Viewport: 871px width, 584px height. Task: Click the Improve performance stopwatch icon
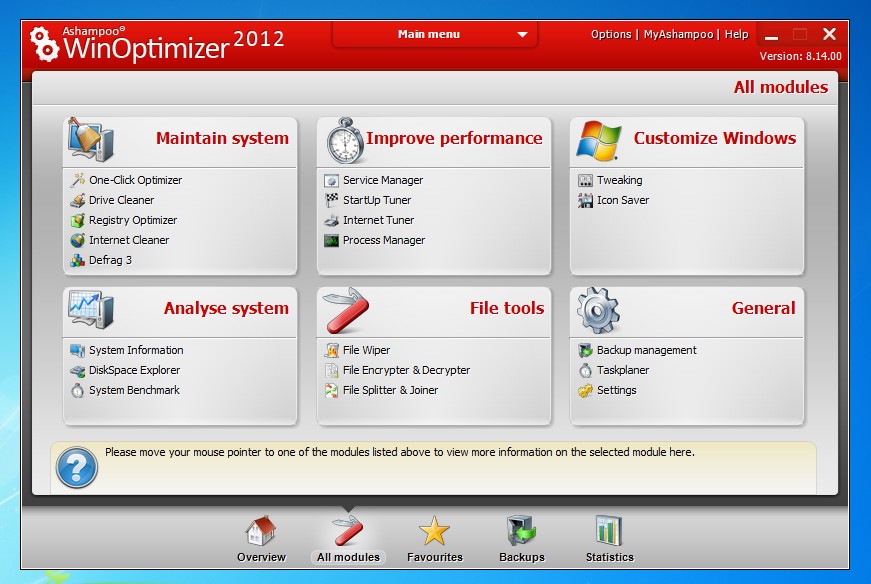click(x=346, y=141)
